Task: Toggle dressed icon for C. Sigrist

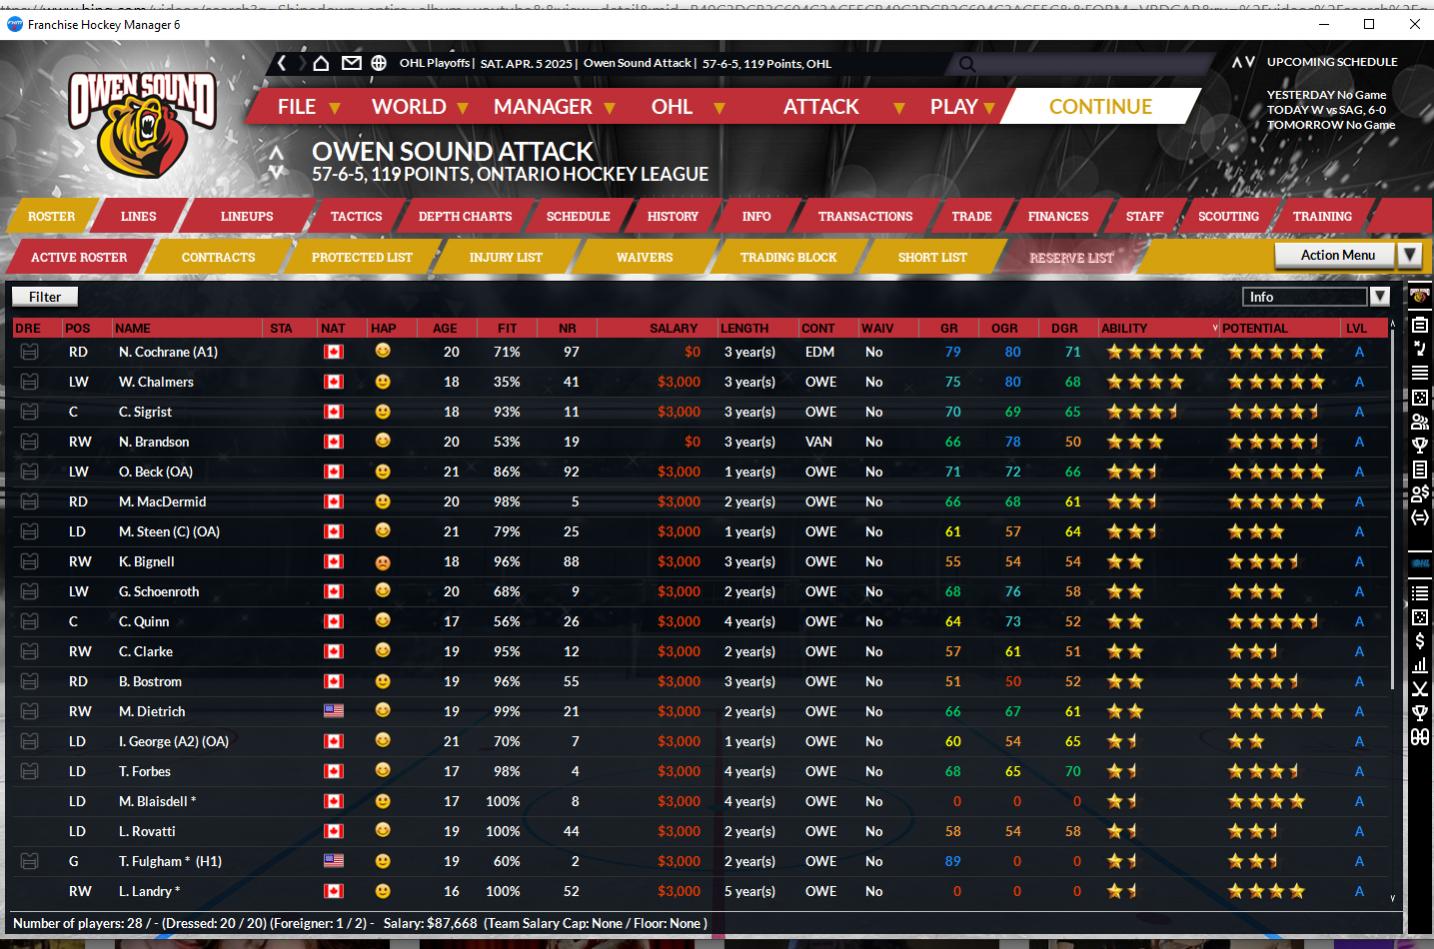Action: click(29, 412)
